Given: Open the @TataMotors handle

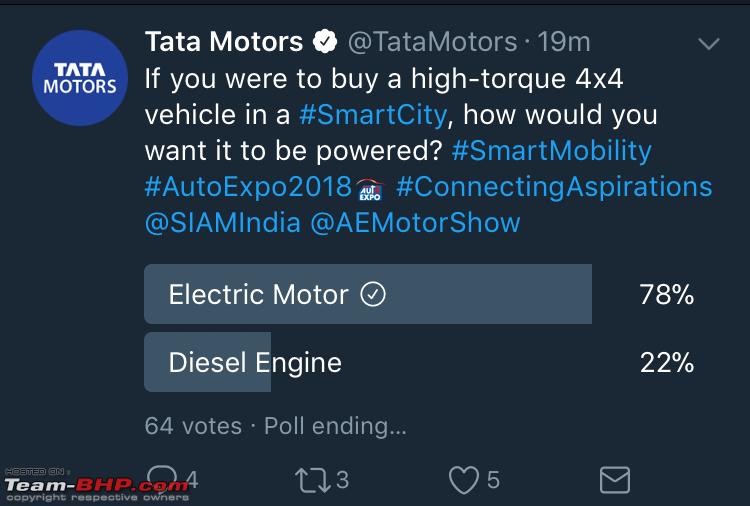Looking at the screenshot, I should point(432,42).
